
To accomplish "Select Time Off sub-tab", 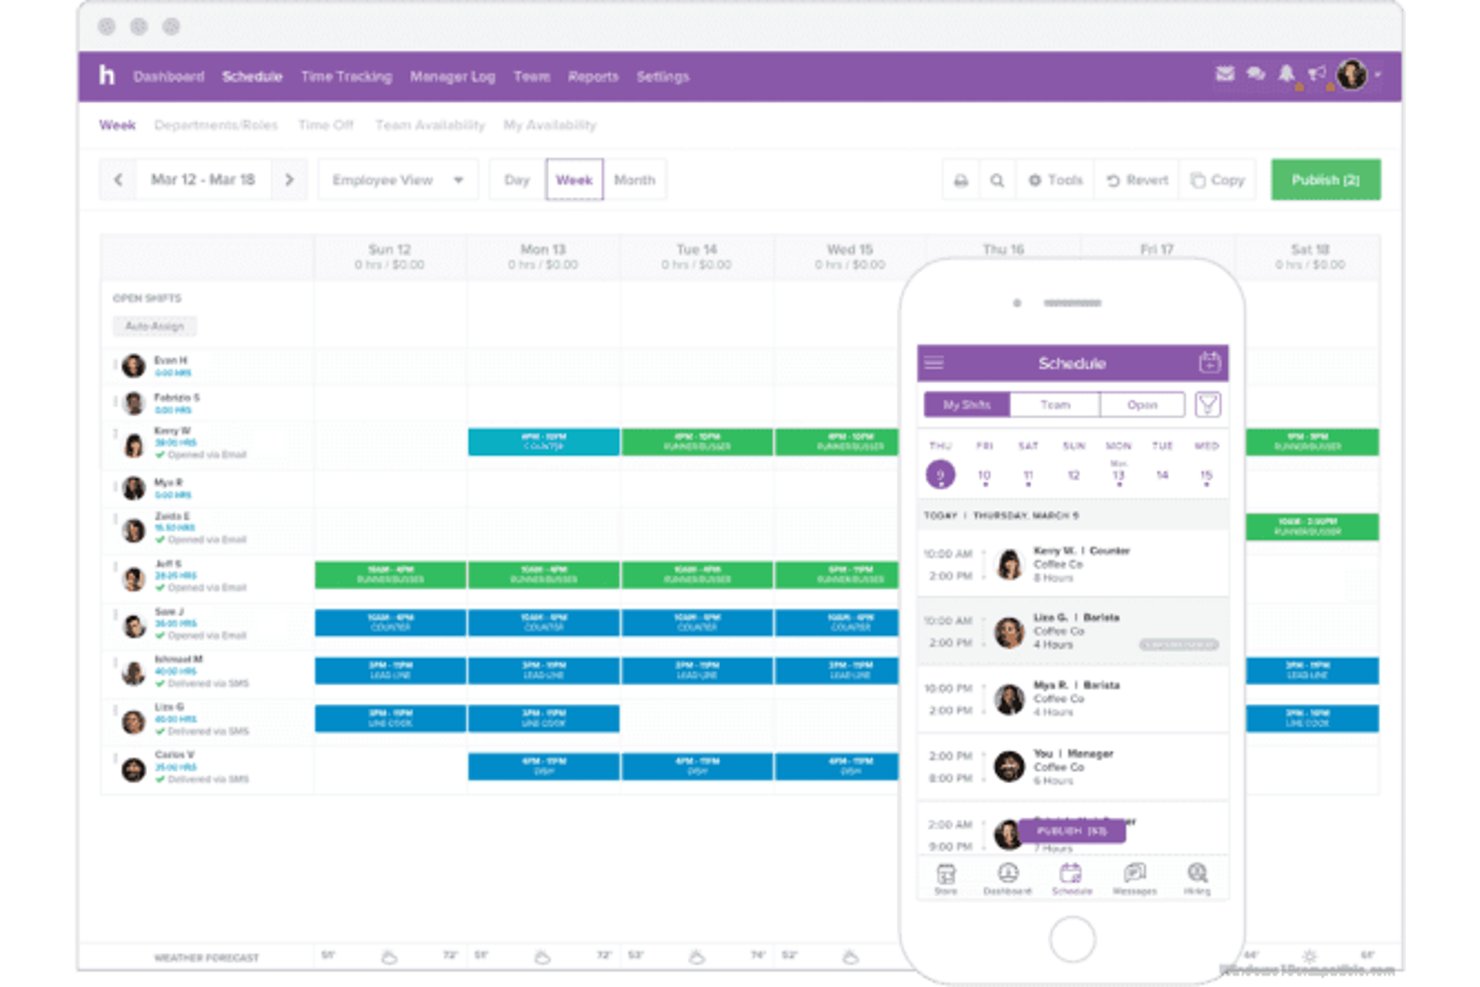I will click(x=326, y=125).
